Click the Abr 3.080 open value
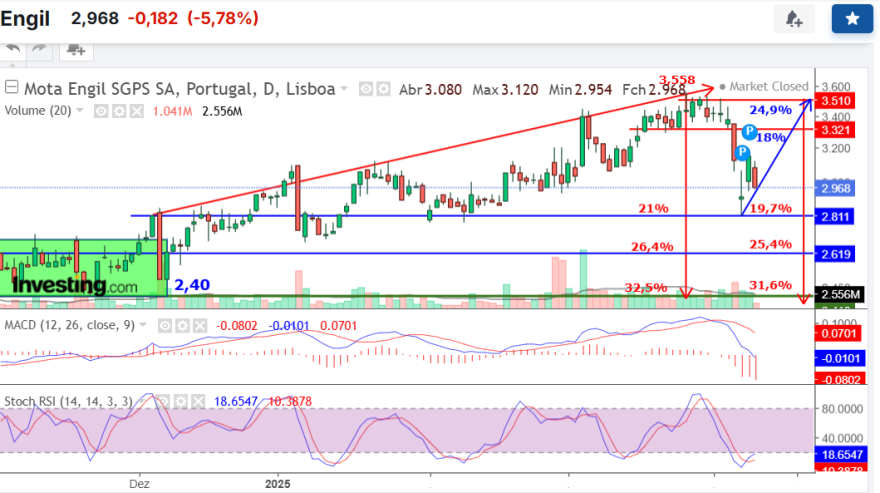Image resolution: width=880 pixels, height=493 pixels. coord(430,89)
